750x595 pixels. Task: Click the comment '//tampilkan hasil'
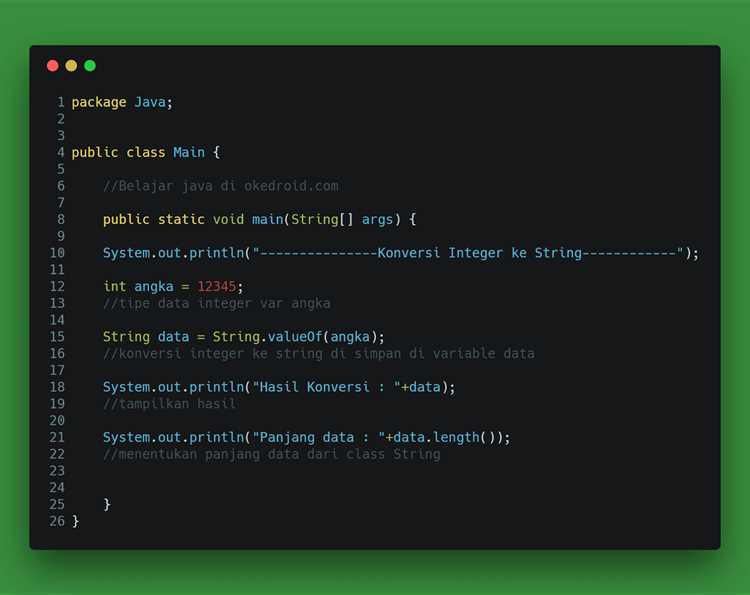pyautogui.click(x=169, y=404)
